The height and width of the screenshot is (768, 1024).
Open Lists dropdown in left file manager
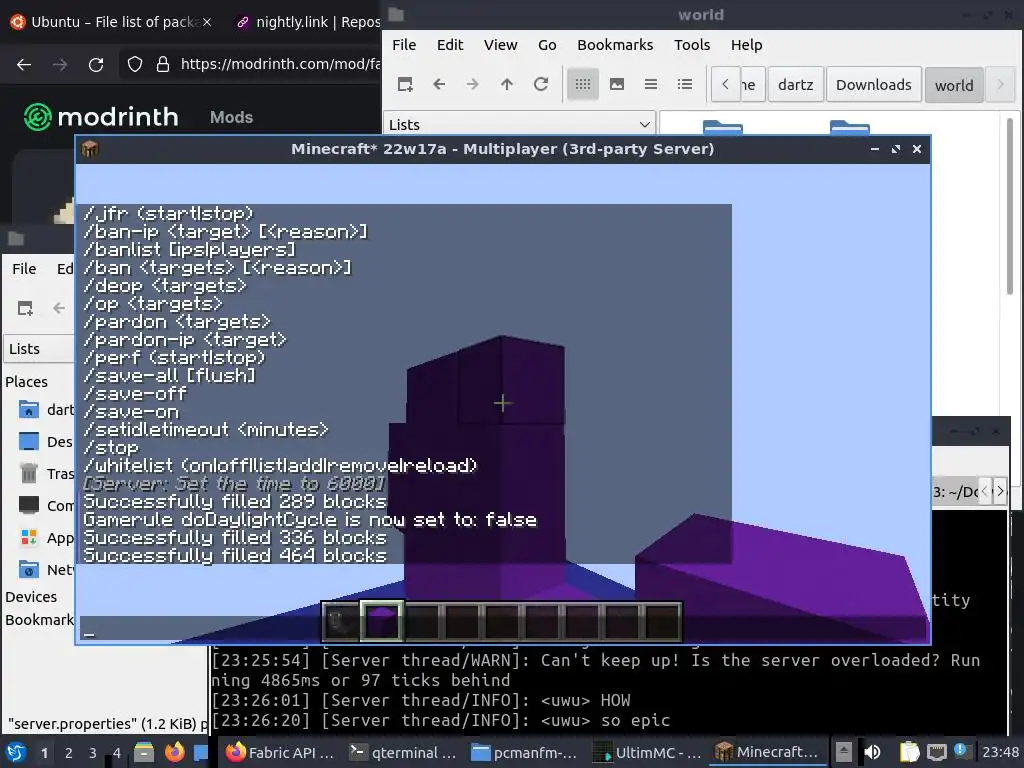(39, 349)
